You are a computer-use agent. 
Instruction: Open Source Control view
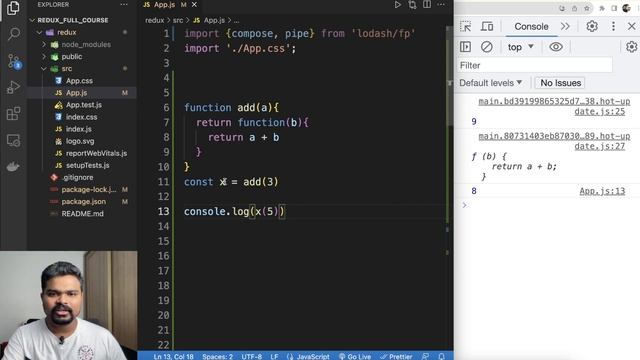[x=14, y=61]
